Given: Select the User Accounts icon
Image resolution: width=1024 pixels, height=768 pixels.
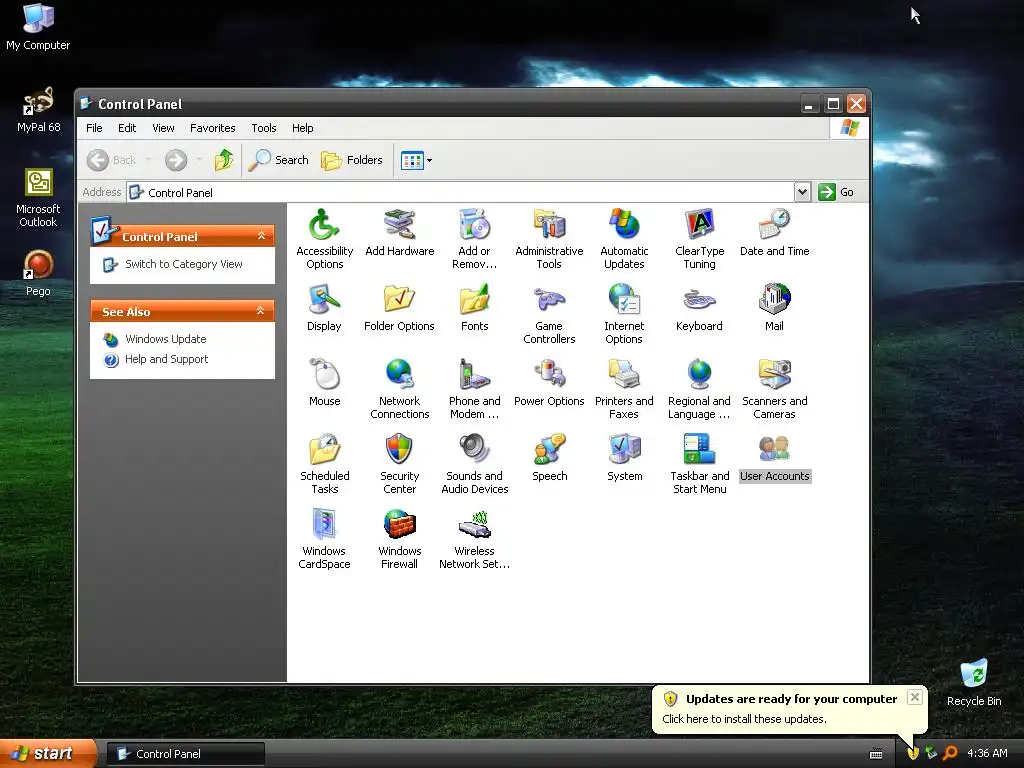Looking at the screenshot, I should tap(774, 458).
